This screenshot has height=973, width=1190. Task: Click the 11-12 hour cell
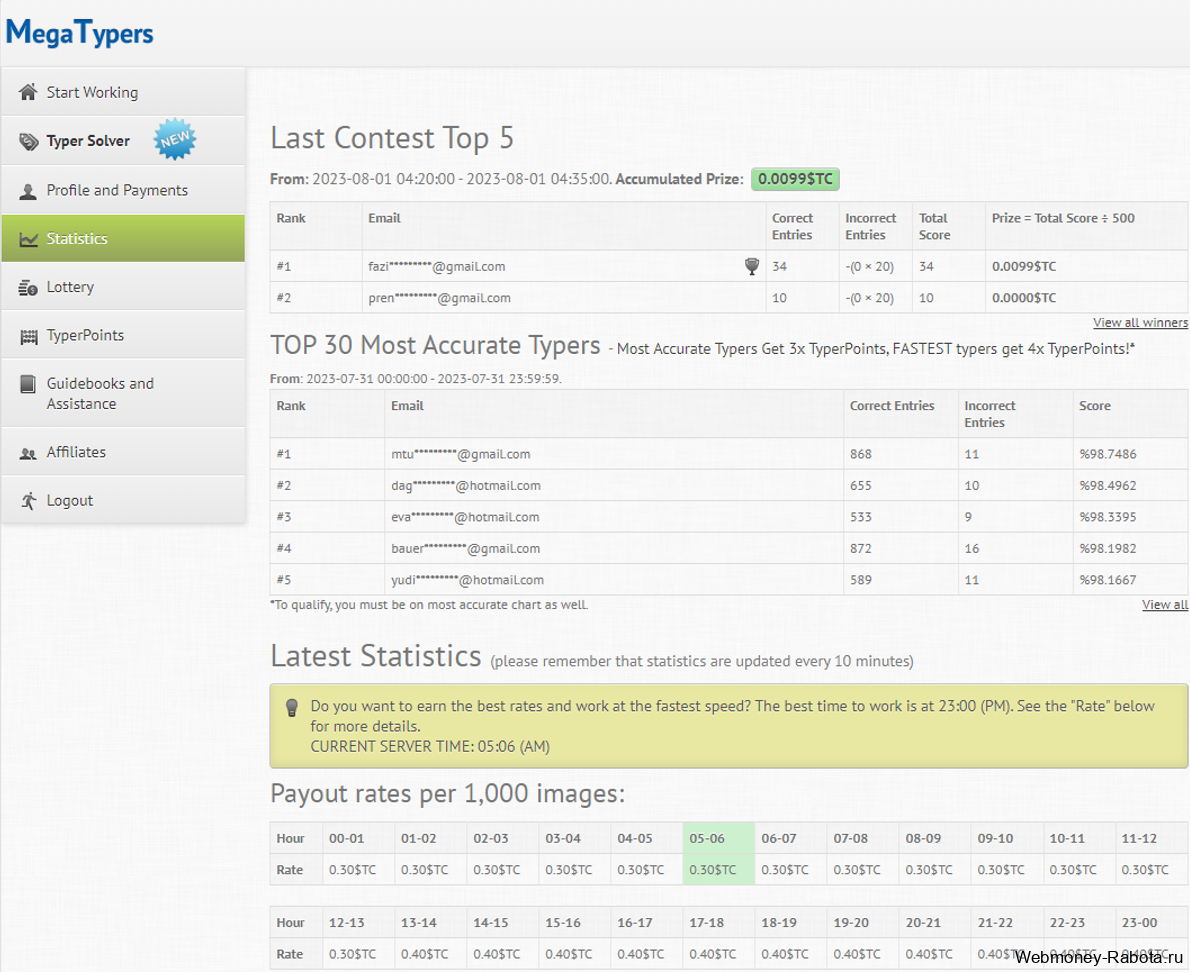click(1151, 838)
